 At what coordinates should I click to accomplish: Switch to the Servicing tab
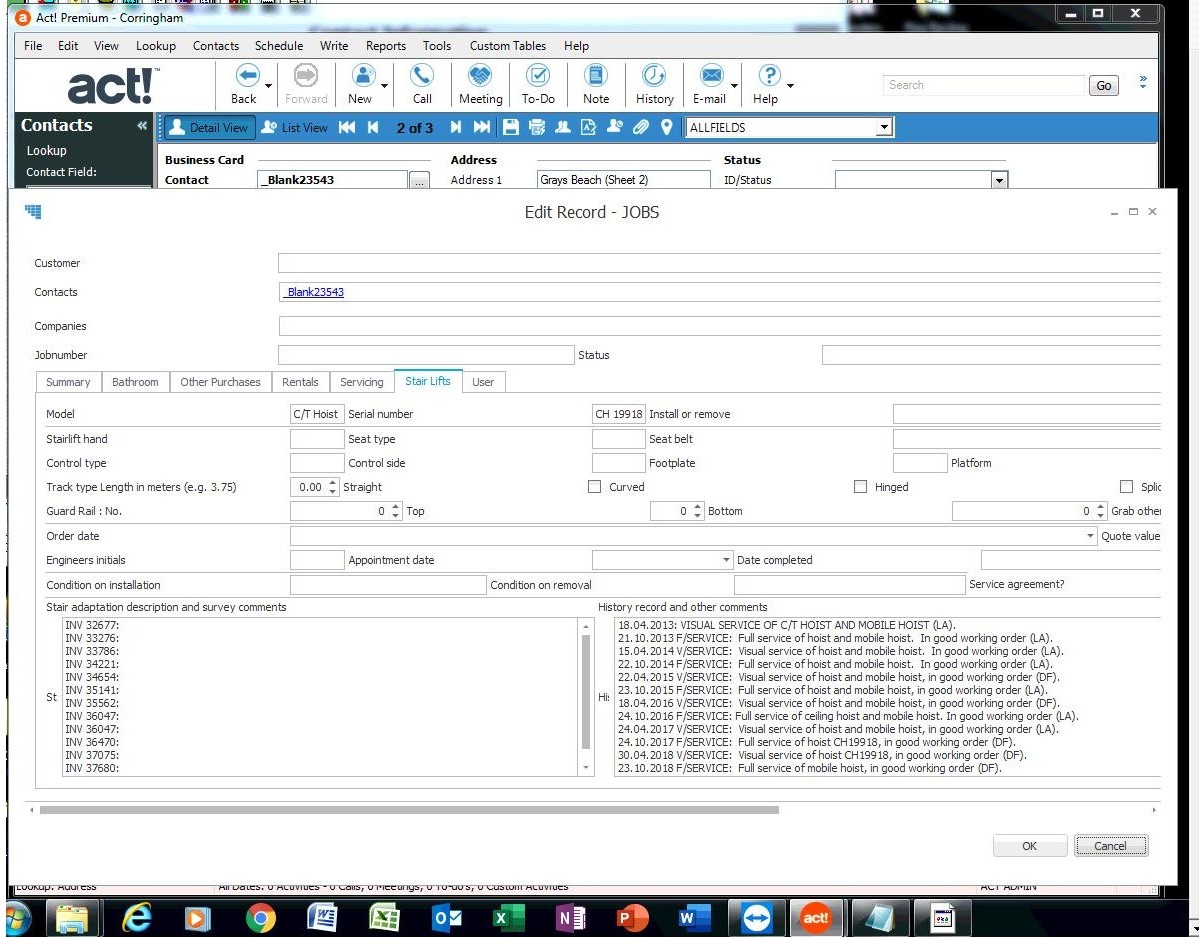tap(361, 382)
